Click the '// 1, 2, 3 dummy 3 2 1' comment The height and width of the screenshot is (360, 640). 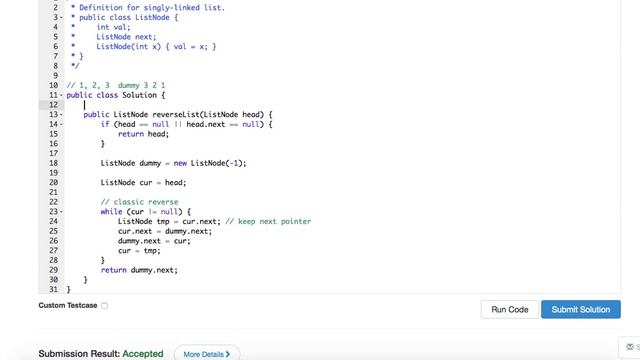point(116,85)
